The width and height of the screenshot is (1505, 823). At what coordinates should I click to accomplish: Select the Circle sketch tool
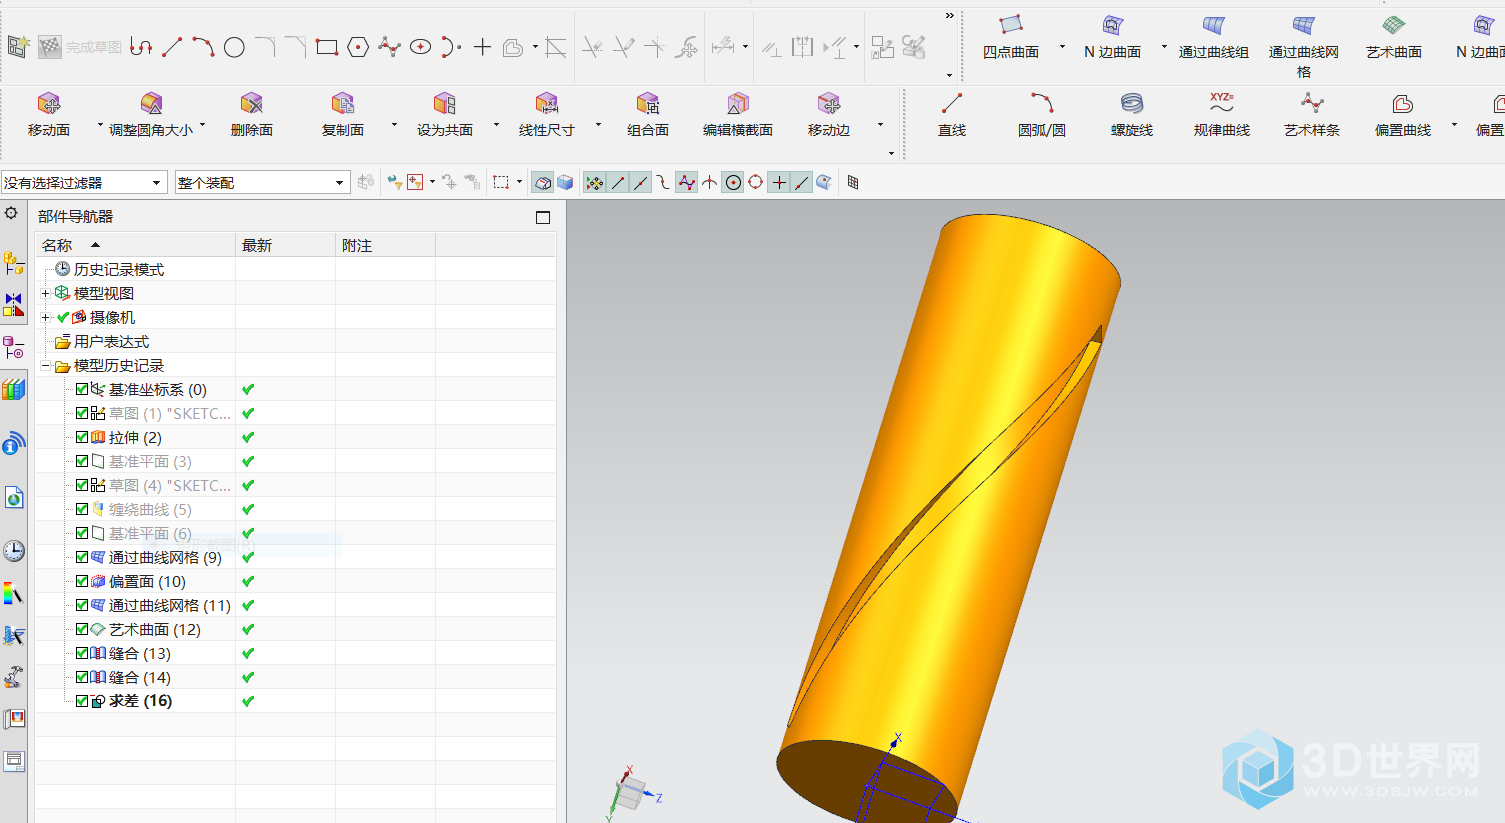[234, 47]
